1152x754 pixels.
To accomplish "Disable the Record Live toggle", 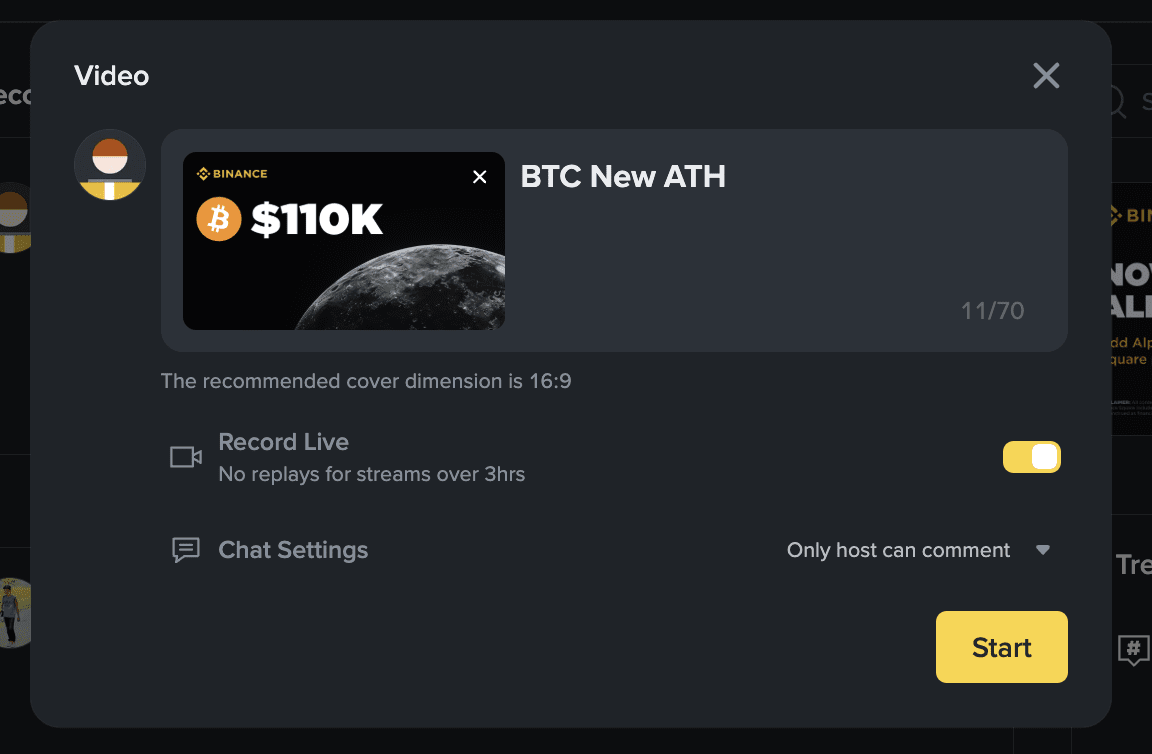I will [x=1031, y=457].
